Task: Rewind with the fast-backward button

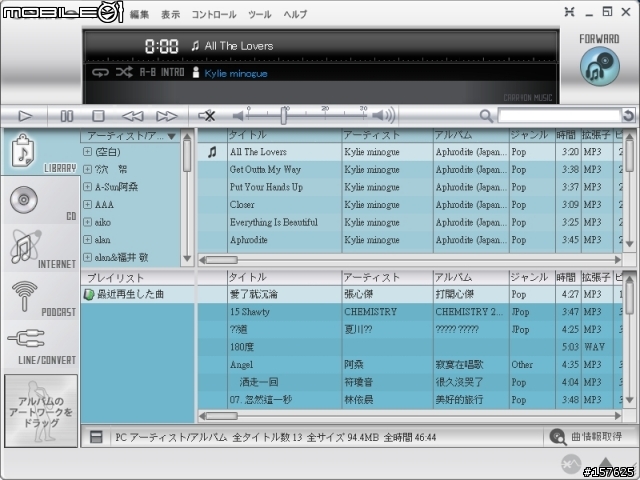Action: [x=133, y=116]
